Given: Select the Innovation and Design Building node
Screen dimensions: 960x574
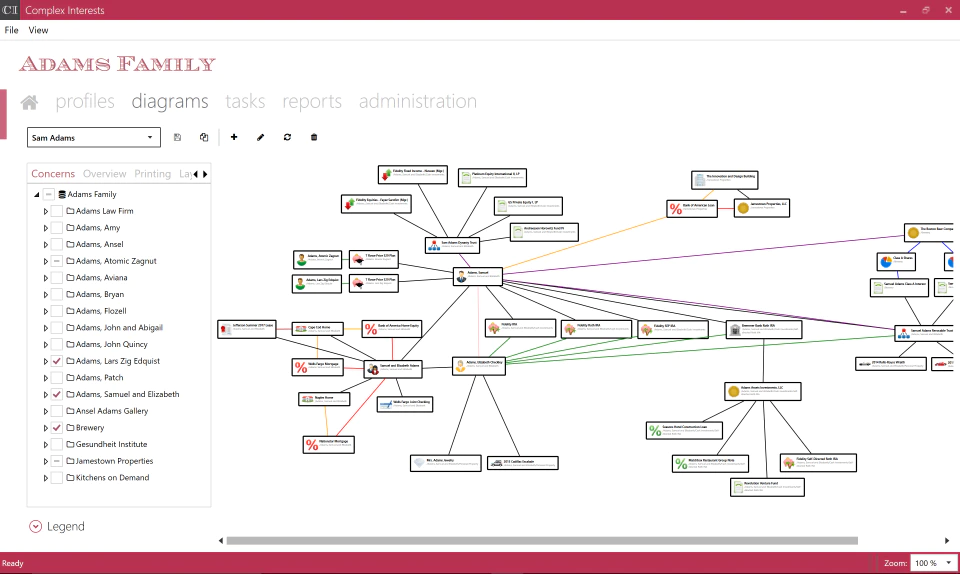Looking at the screenshot, I should coord(725,180).
